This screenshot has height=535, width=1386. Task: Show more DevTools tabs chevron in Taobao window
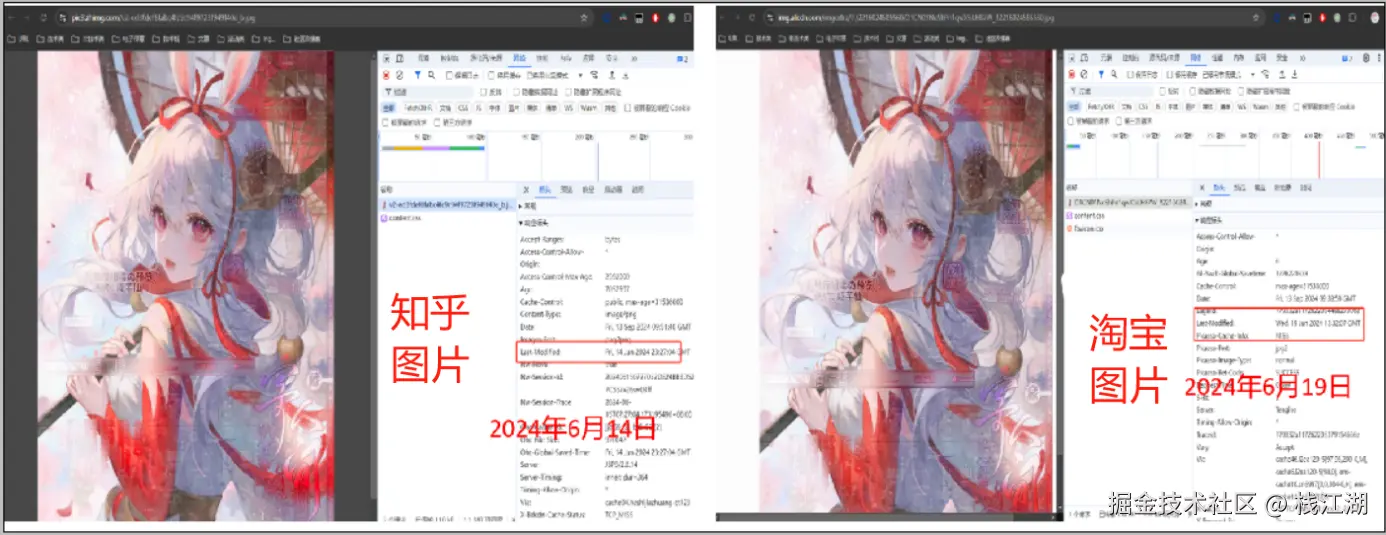pyautogui.click(x=1302, y=58)
